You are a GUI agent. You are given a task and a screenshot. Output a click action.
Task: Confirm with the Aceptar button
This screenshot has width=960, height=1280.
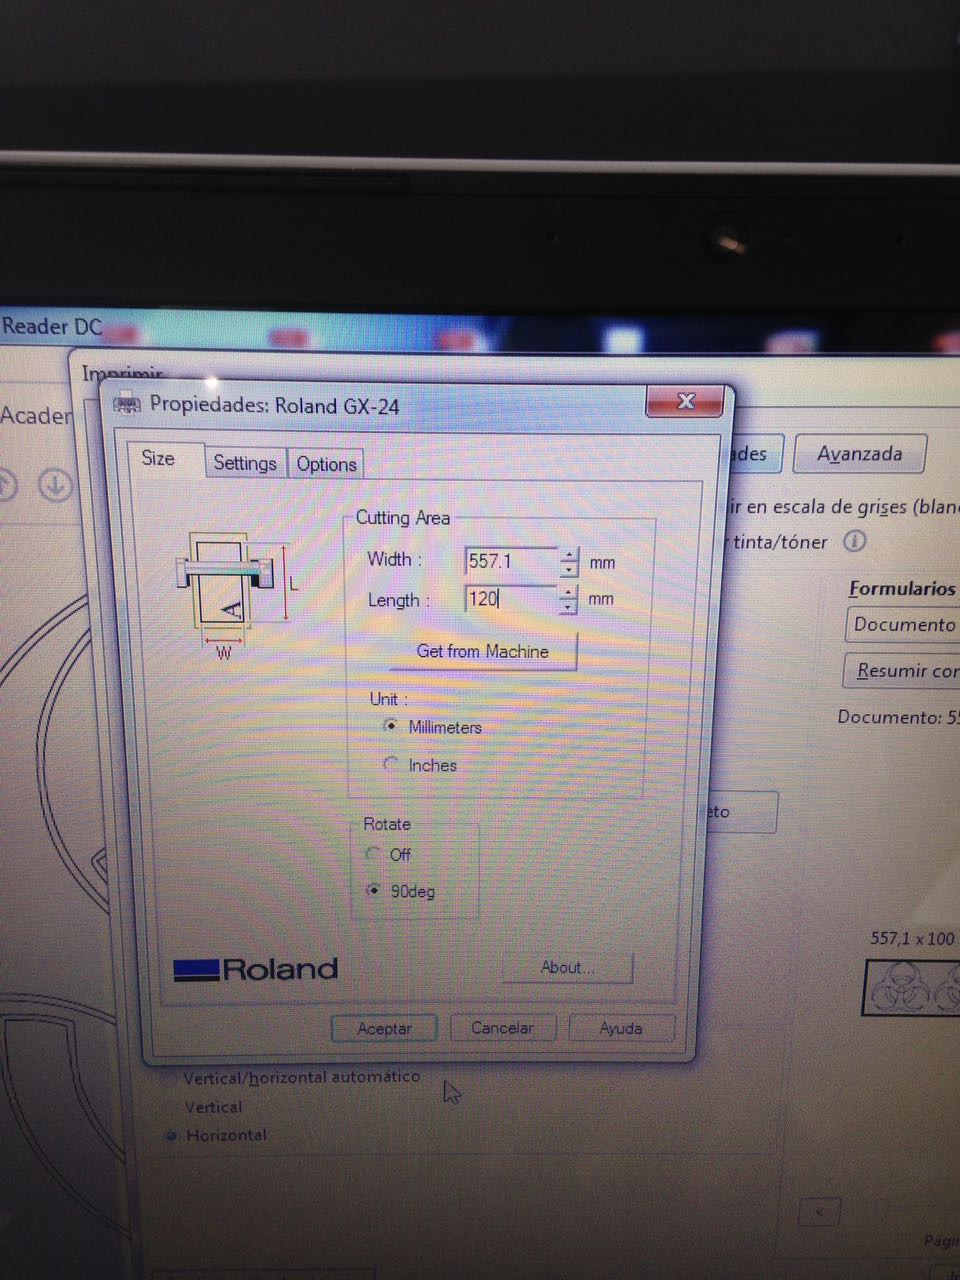pos(385,1028)
